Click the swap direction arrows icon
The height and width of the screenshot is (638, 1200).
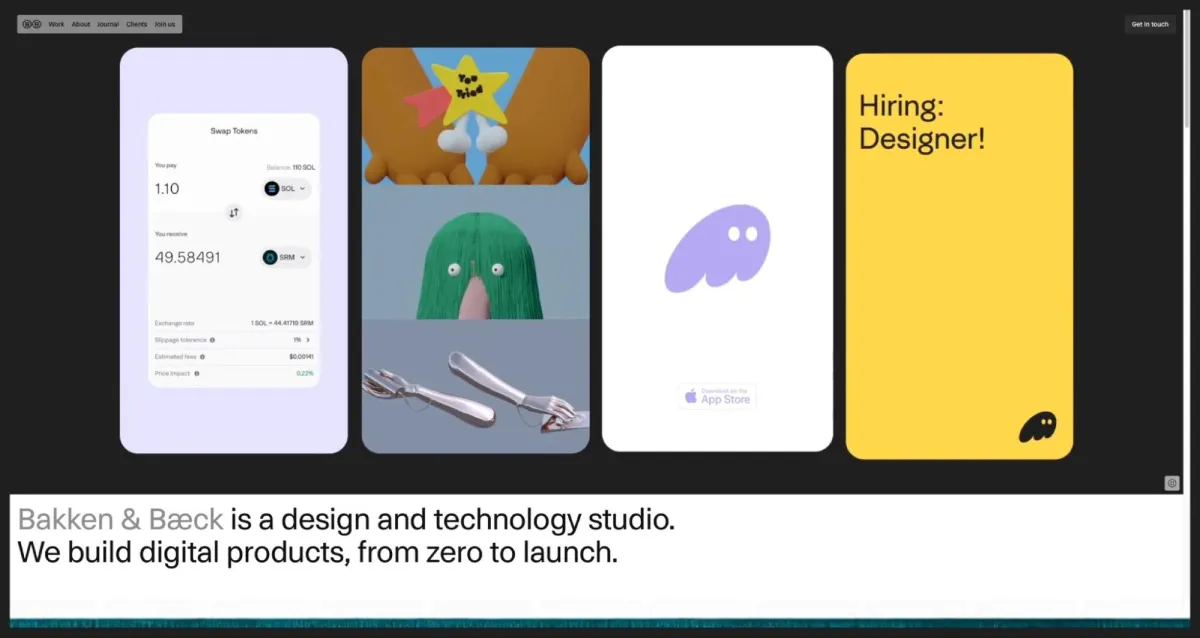[x=234, y=212]
